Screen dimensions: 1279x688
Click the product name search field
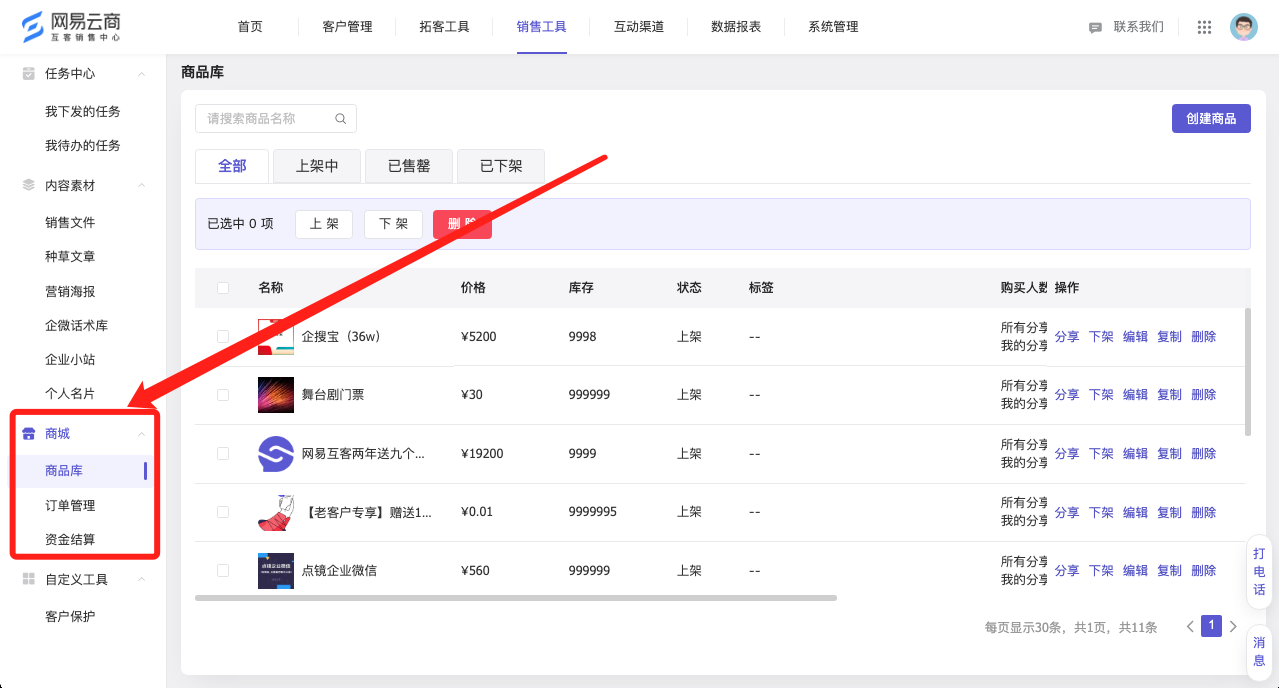[x=266, y=119]
